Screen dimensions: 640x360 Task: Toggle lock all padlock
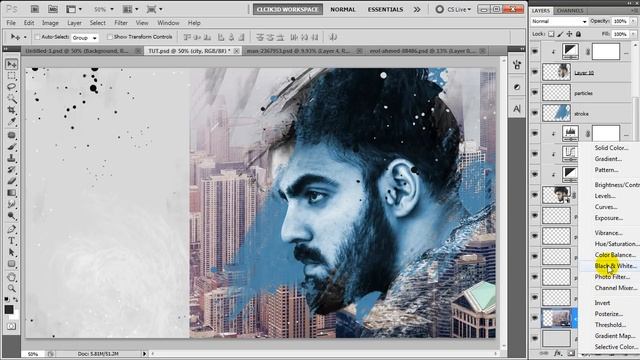(x=578, y=34)
